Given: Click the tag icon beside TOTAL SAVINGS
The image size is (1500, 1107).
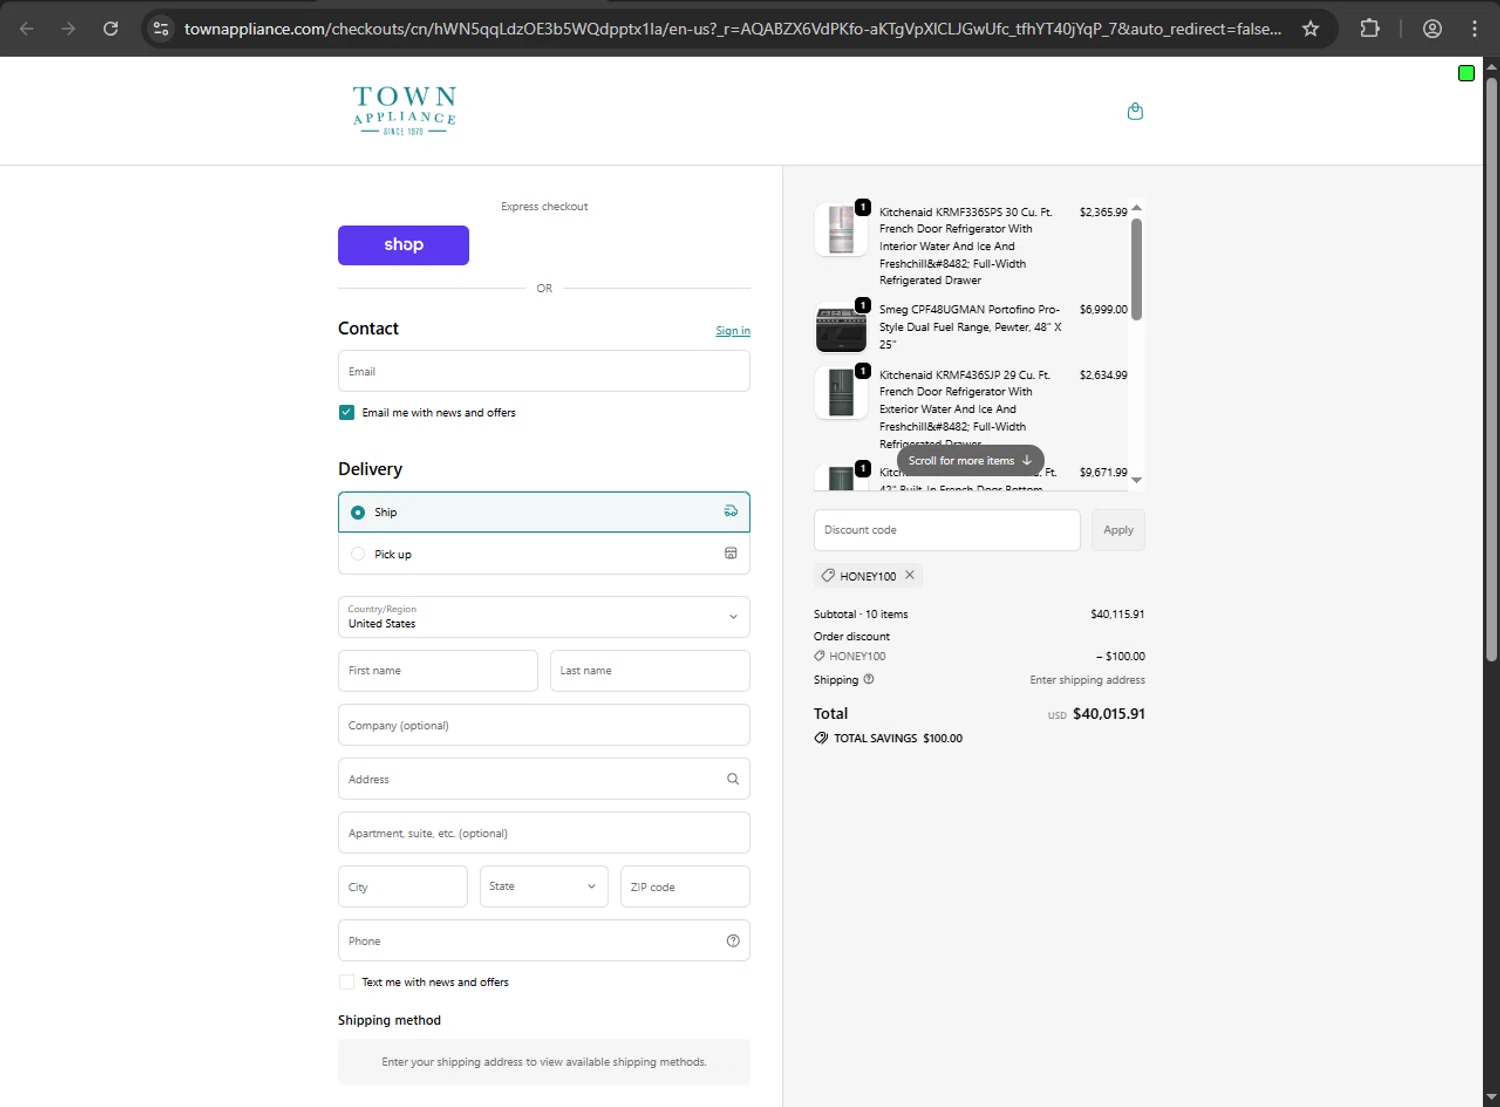Looking at the screenshot, I should [821, 738].
